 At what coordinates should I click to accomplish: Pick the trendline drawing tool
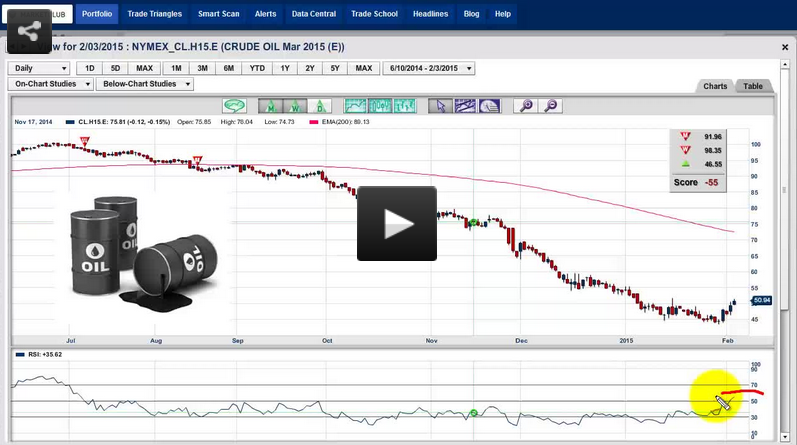[x=464, y=105]
